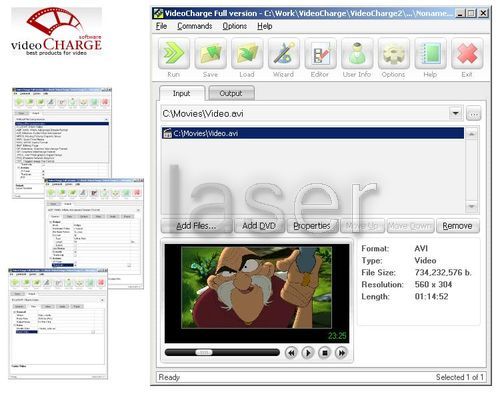The image size is (500, 400).
Task: Switch to the Input tab
Action: click(181, 93)
